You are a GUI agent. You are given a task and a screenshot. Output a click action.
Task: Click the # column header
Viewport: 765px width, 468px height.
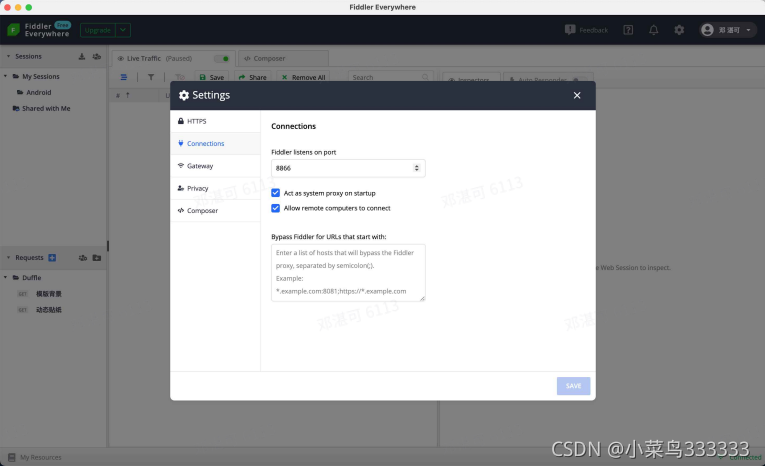coord(118,96)
